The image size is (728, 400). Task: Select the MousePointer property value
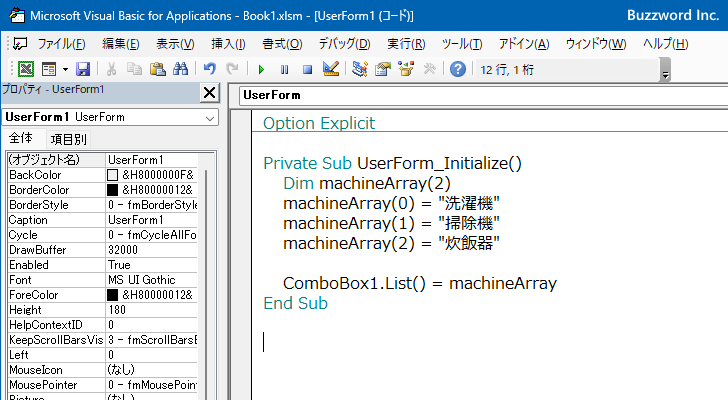coord(151,385)
